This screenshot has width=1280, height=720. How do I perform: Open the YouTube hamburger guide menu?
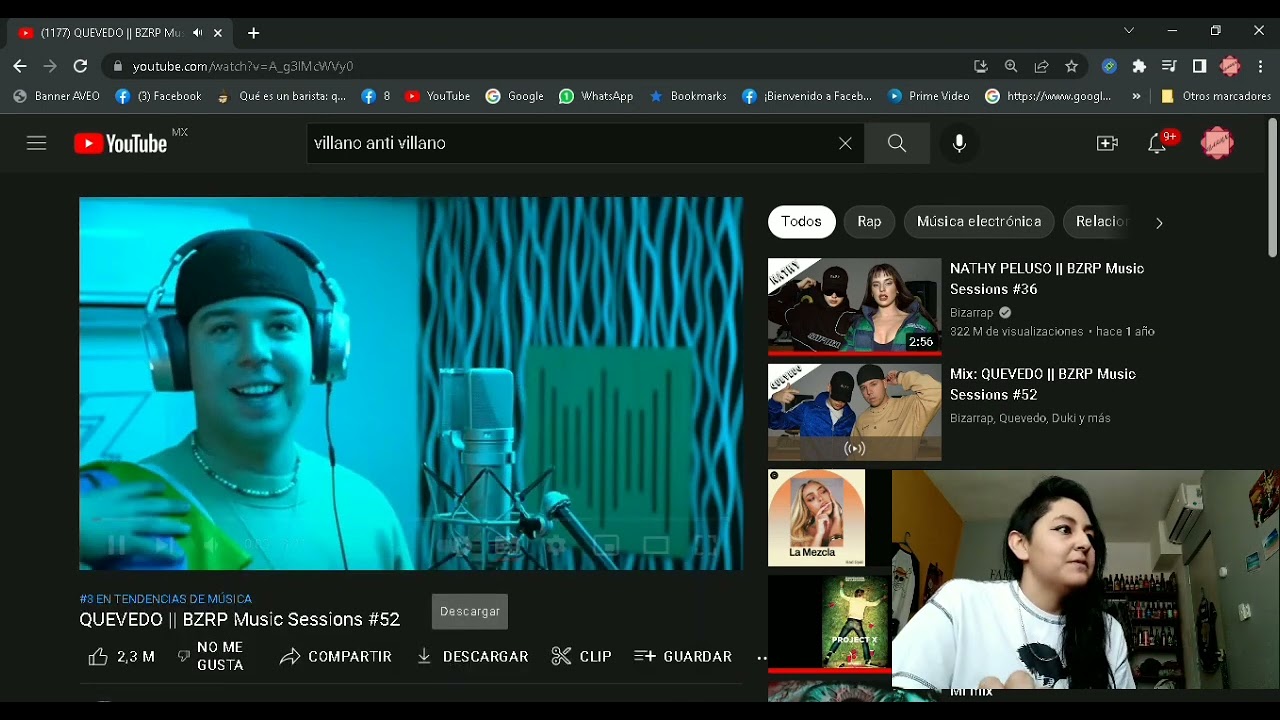pos(37,143)
